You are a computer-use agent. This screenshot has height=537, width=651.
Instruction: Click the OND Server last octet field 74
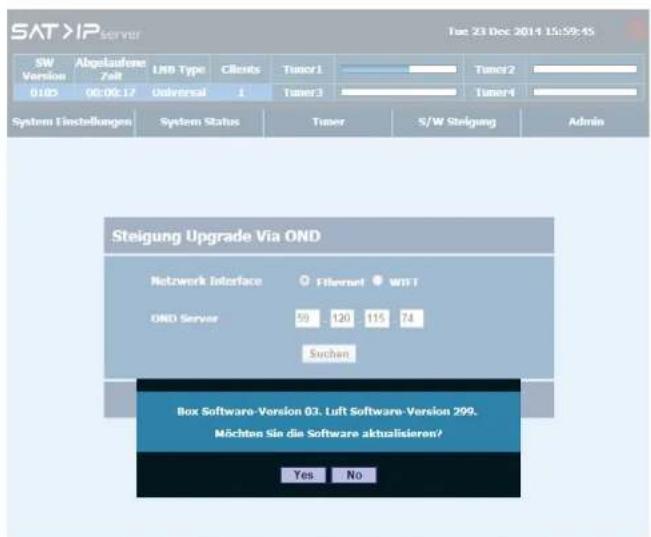point(411,319)
